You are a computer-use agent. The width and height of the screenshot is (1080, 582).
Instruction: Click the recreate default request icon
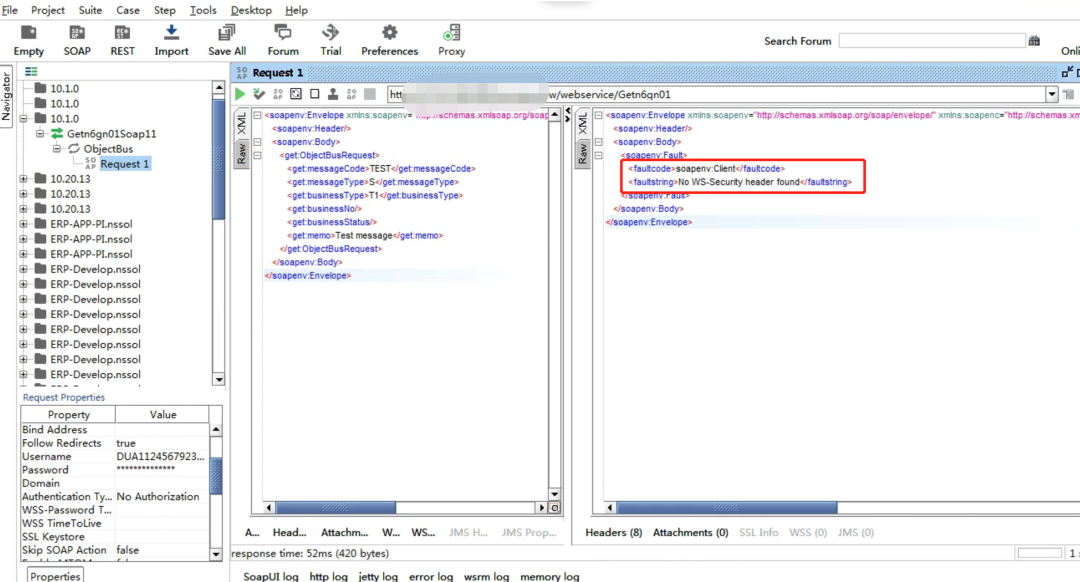[296, 94]
